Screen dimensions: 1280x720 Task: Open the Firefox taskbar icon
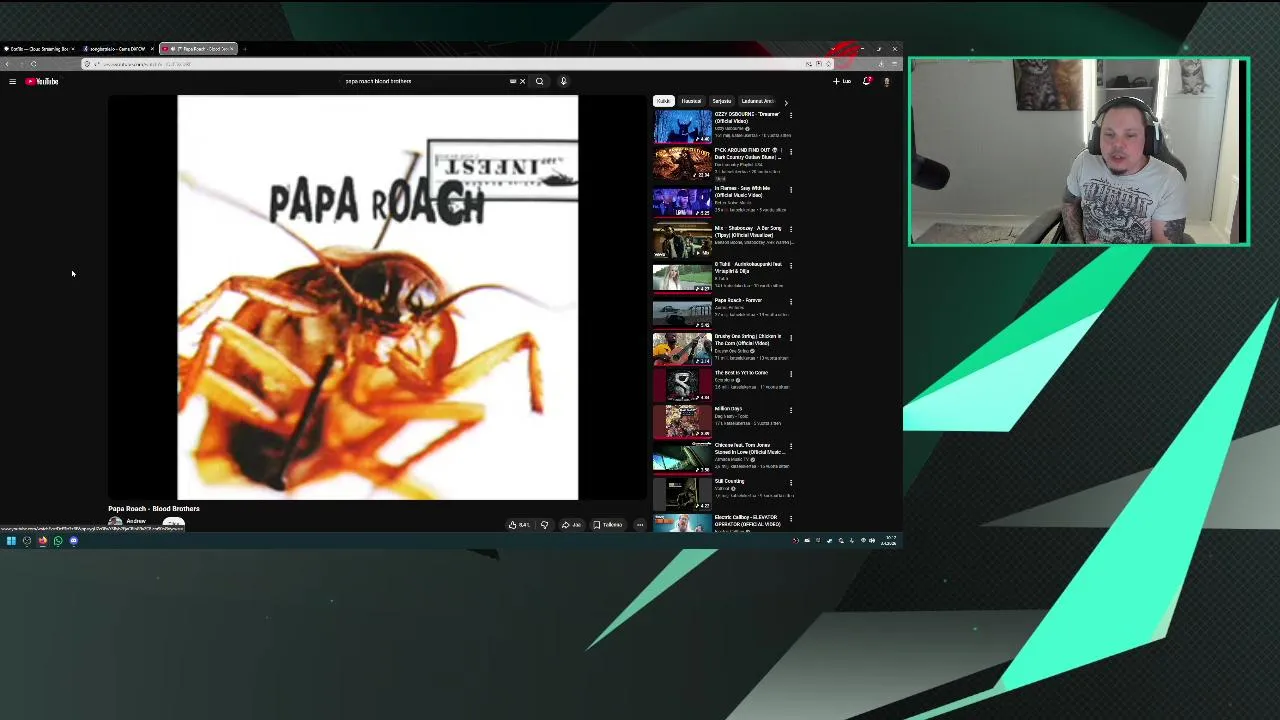pos(42,541)
